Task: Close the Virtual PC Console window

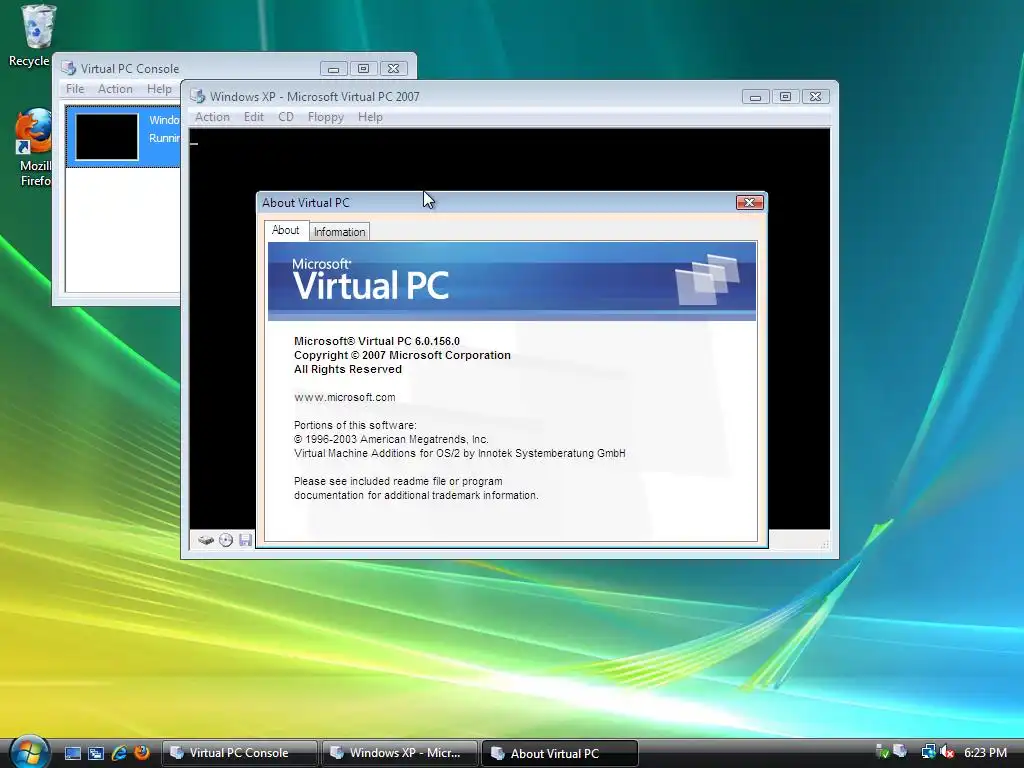Action: tap(394, 69)
